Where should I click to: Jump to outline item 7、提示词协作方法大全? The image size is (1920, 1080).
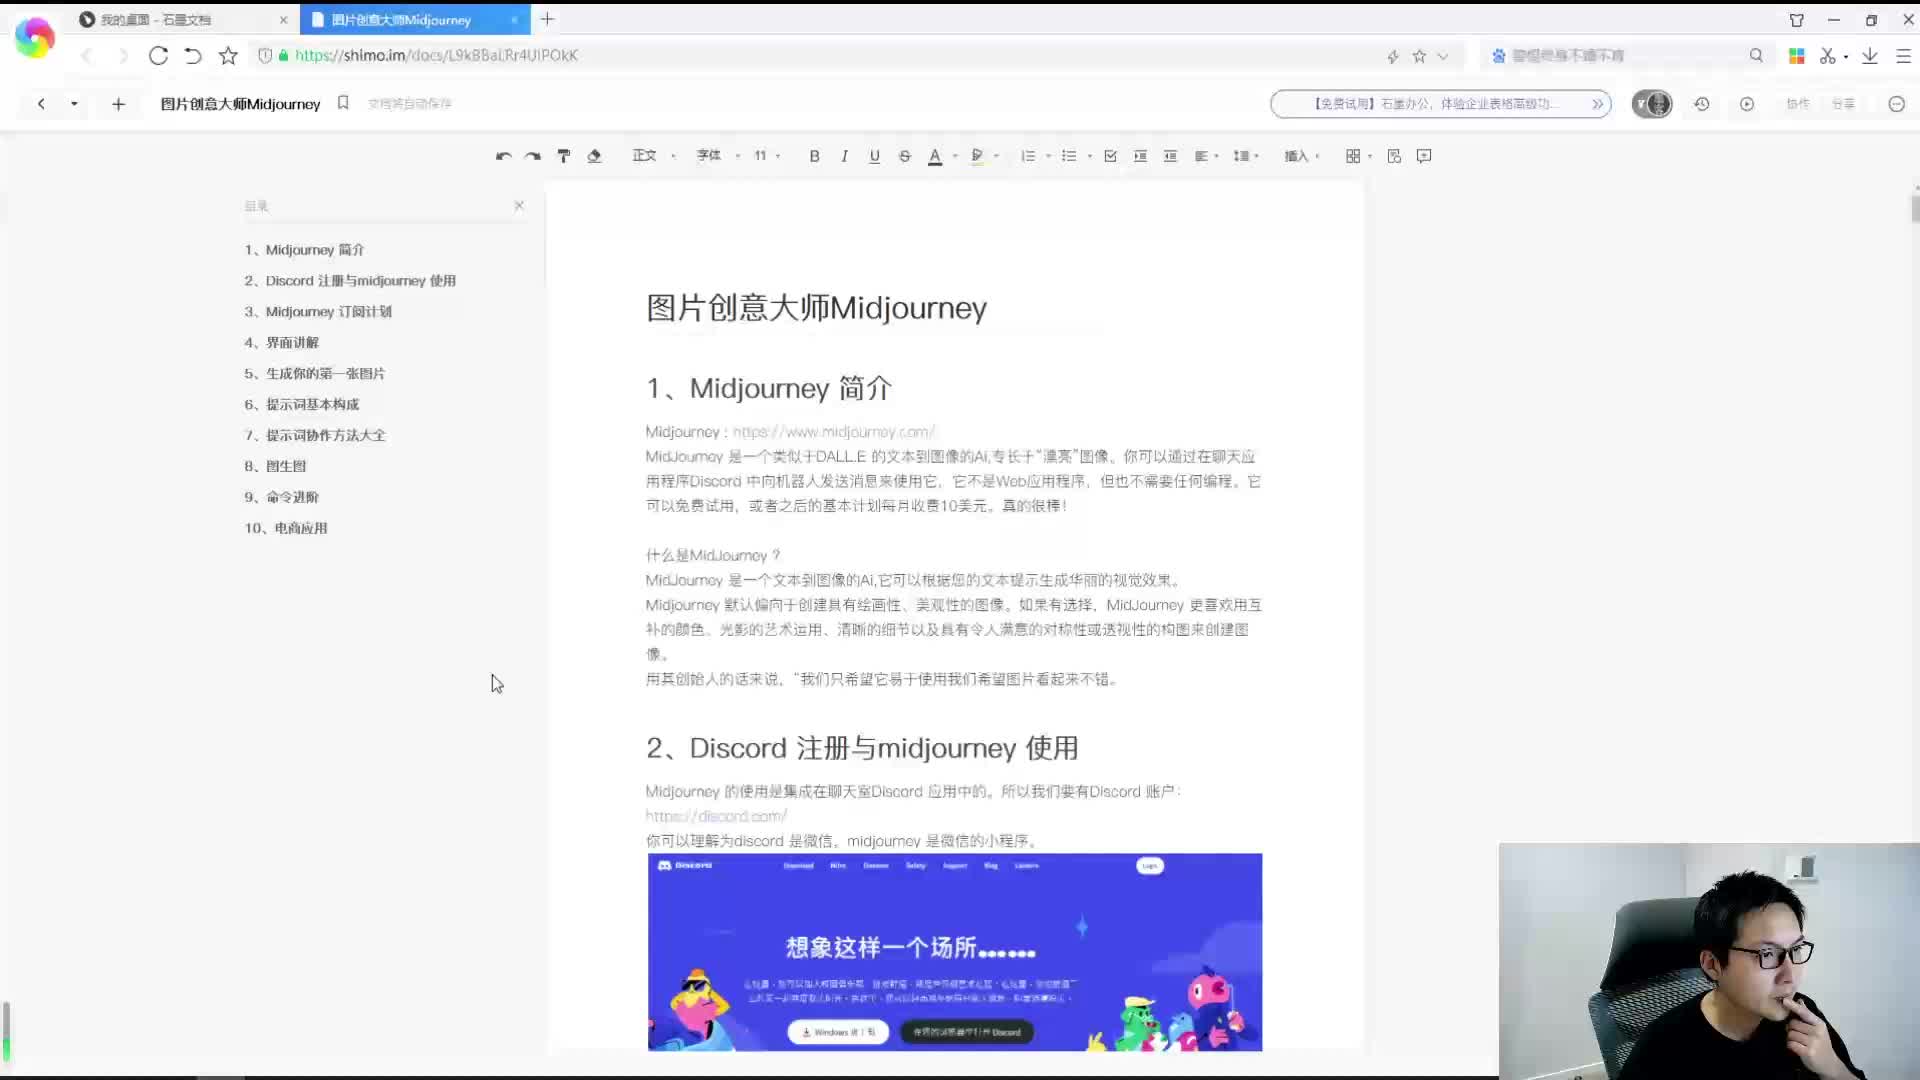[314, 436]
